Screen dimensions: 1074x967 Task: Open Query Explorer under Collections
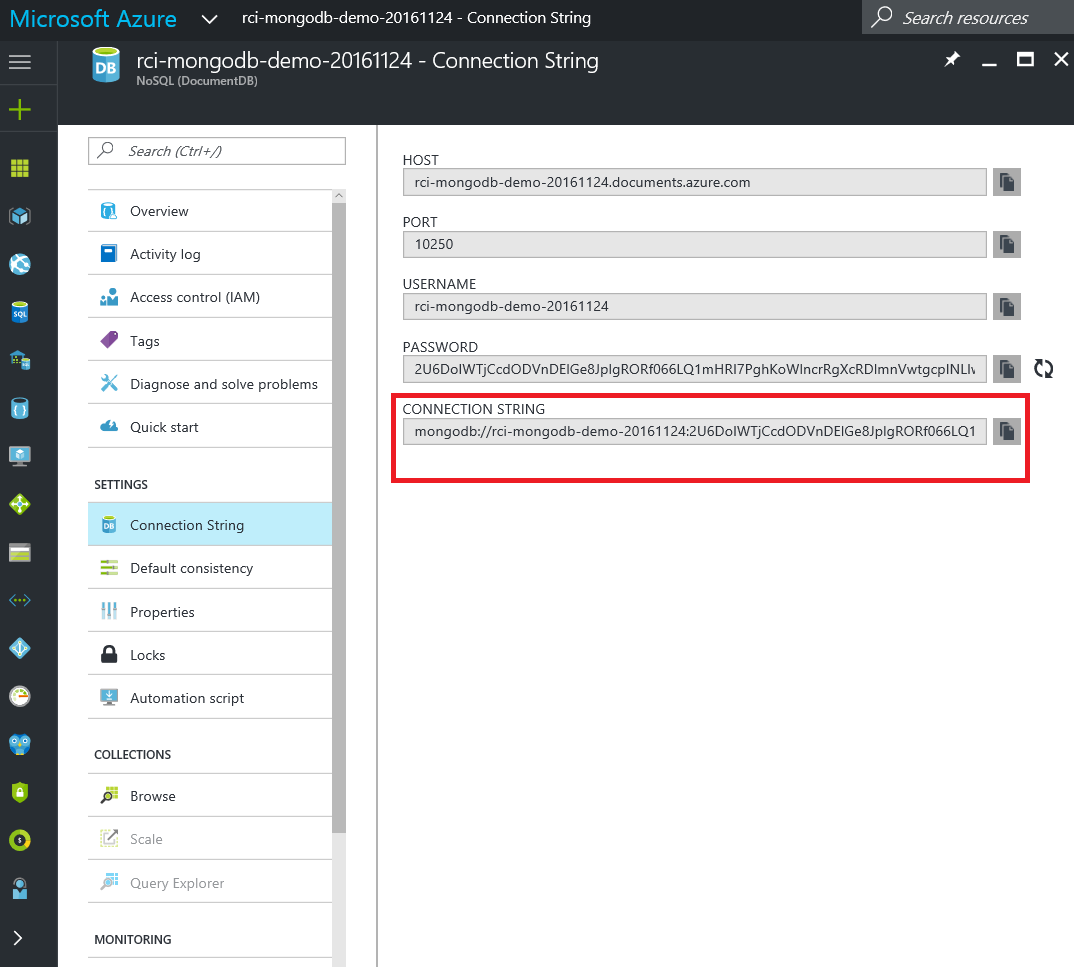click(x=210, y=883)
